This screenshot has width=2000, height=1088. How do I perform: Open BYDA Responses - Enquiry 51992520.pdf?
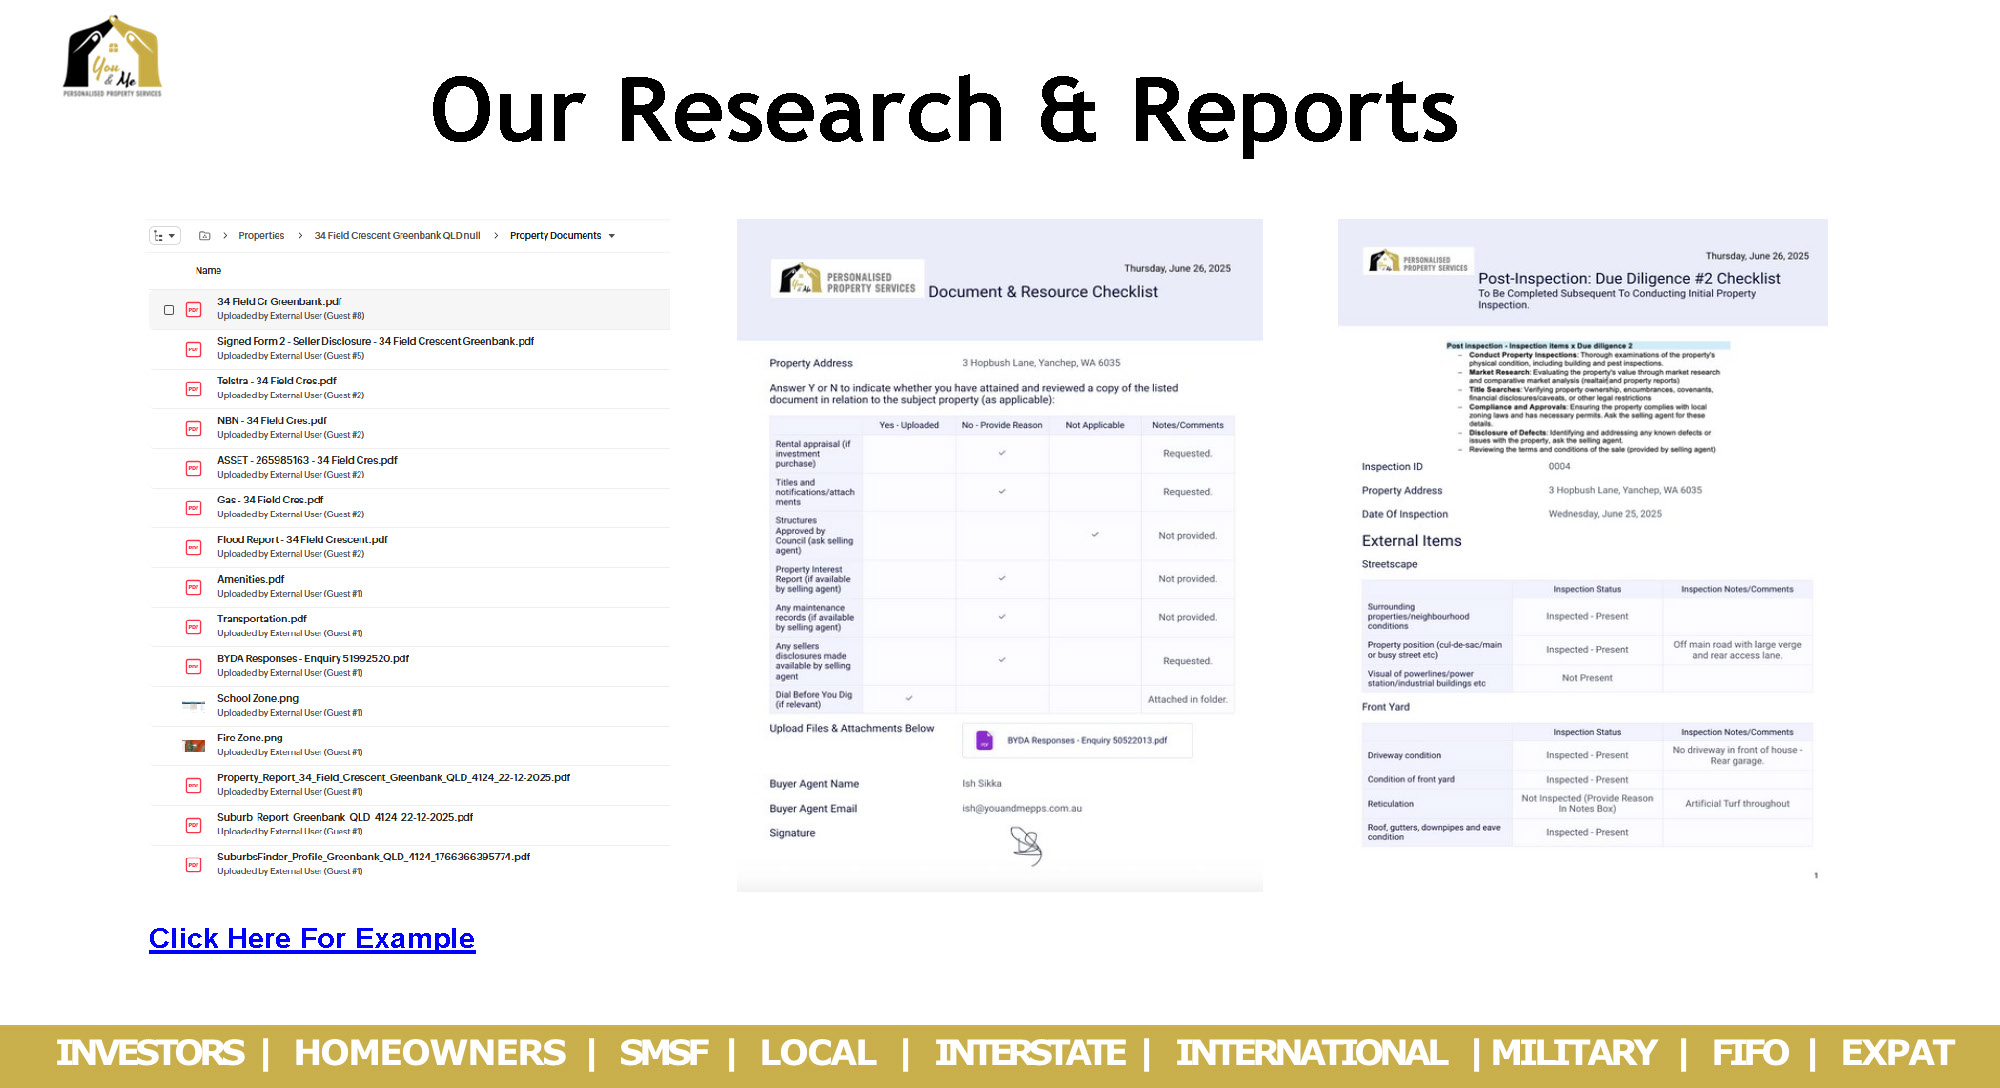(x=313, y=658)
